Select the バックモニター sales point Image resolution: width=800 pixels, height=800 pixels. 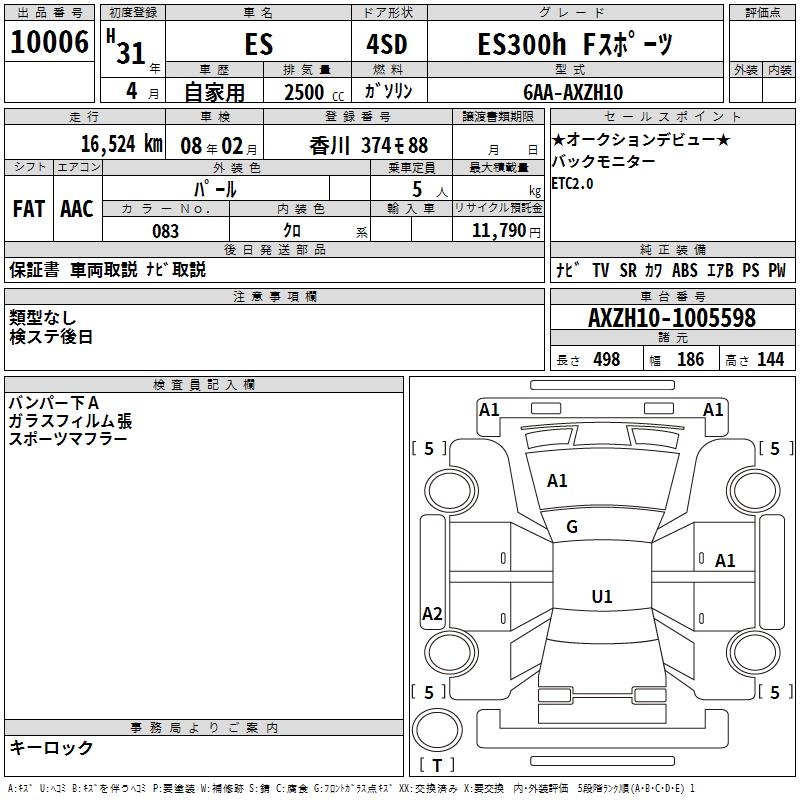coord(603,162)
